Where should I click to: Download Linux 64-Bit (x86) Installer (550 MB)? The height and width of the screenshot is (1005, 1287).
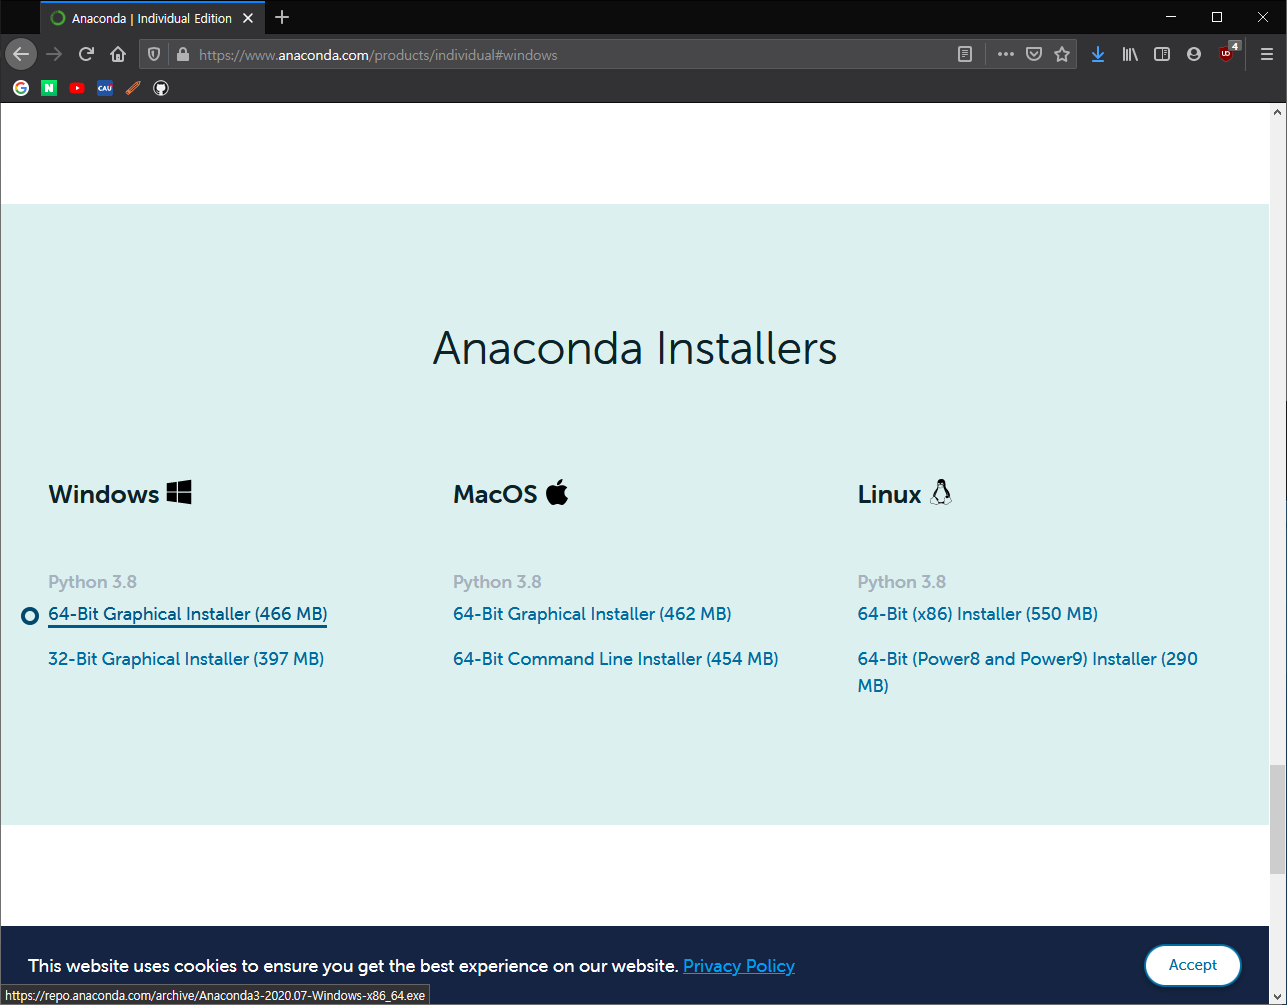(978, 614)
